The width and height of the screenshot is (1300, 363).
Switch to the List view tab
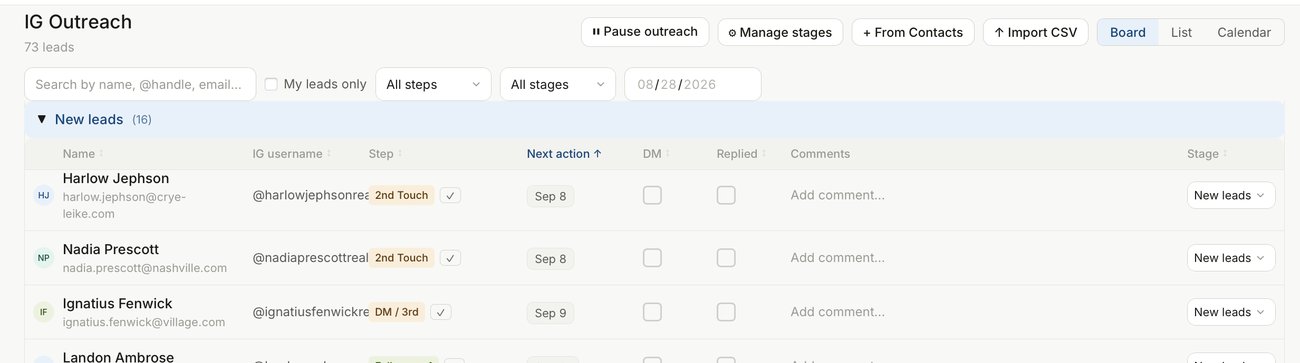(x=1181, y=32)
